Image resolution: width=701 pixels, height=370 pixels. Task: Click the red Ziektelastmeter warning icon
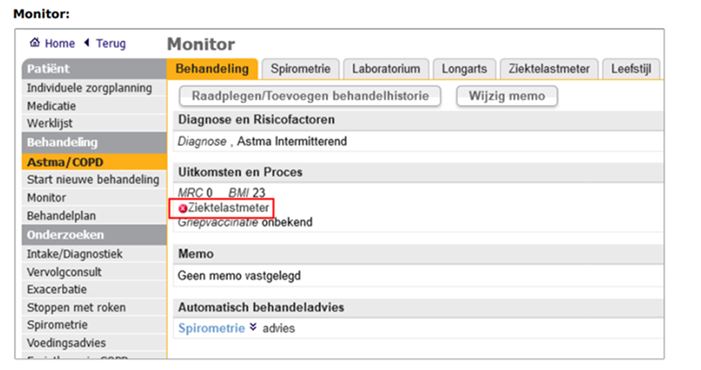[182, 209]
